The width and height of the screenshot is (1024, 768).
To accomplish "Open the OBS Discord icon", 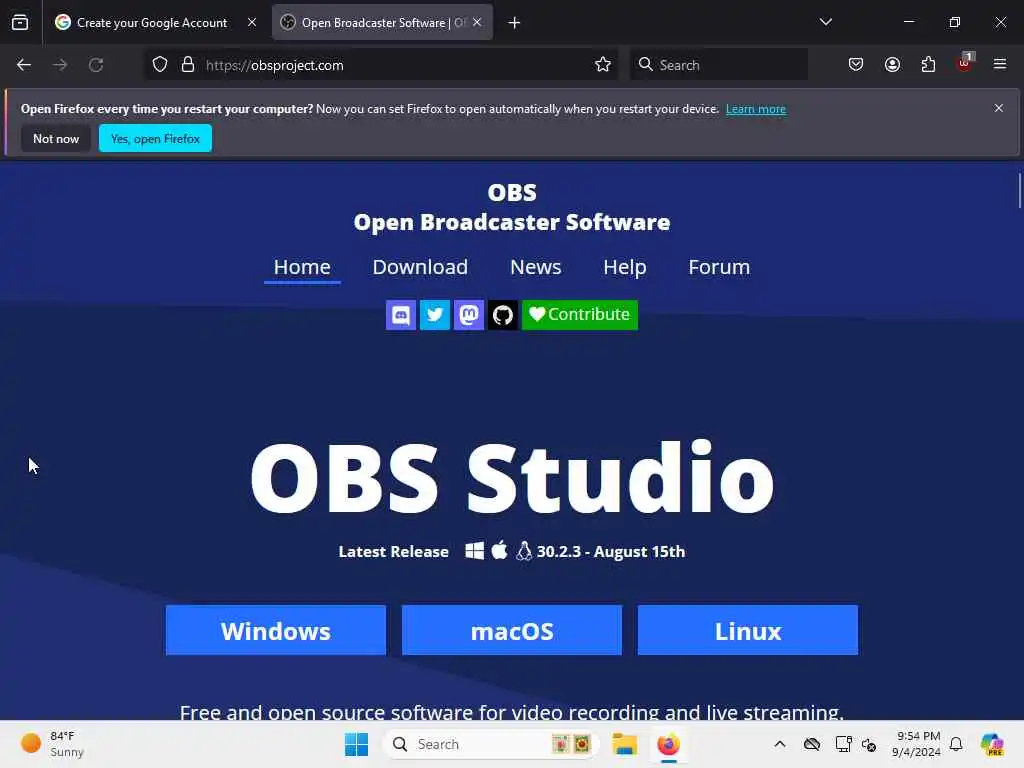I will (x=400, y=315).
